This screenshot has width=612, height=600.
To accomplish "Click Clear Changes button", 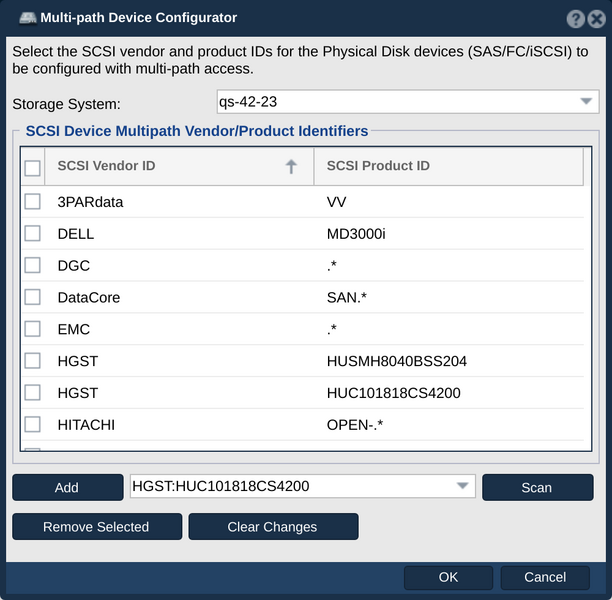I will (273, 527).
